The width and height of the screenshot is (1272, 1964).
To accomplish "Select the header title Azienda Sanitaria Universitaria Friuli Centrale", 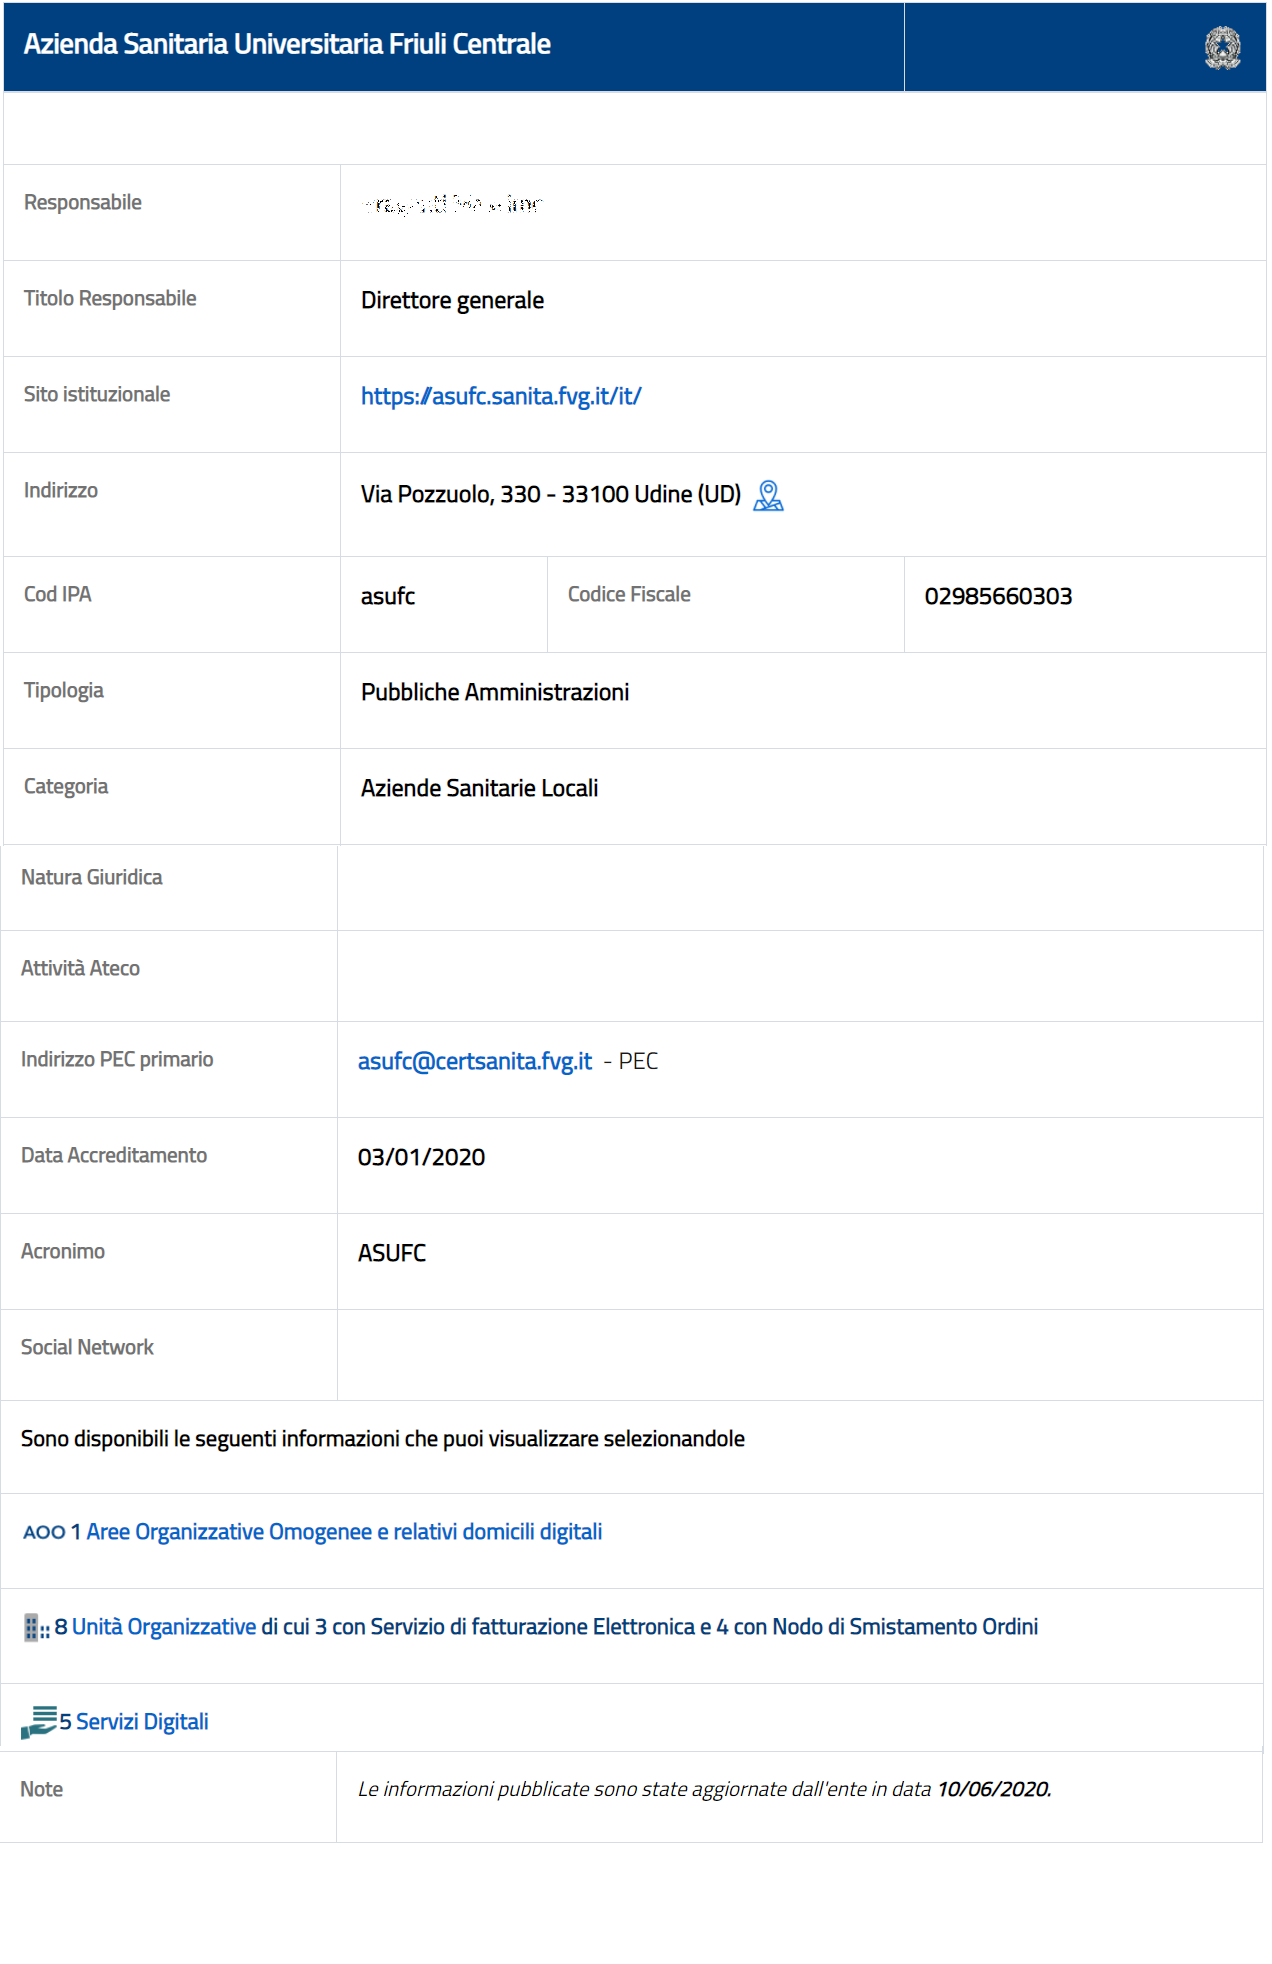I will 287,44.
